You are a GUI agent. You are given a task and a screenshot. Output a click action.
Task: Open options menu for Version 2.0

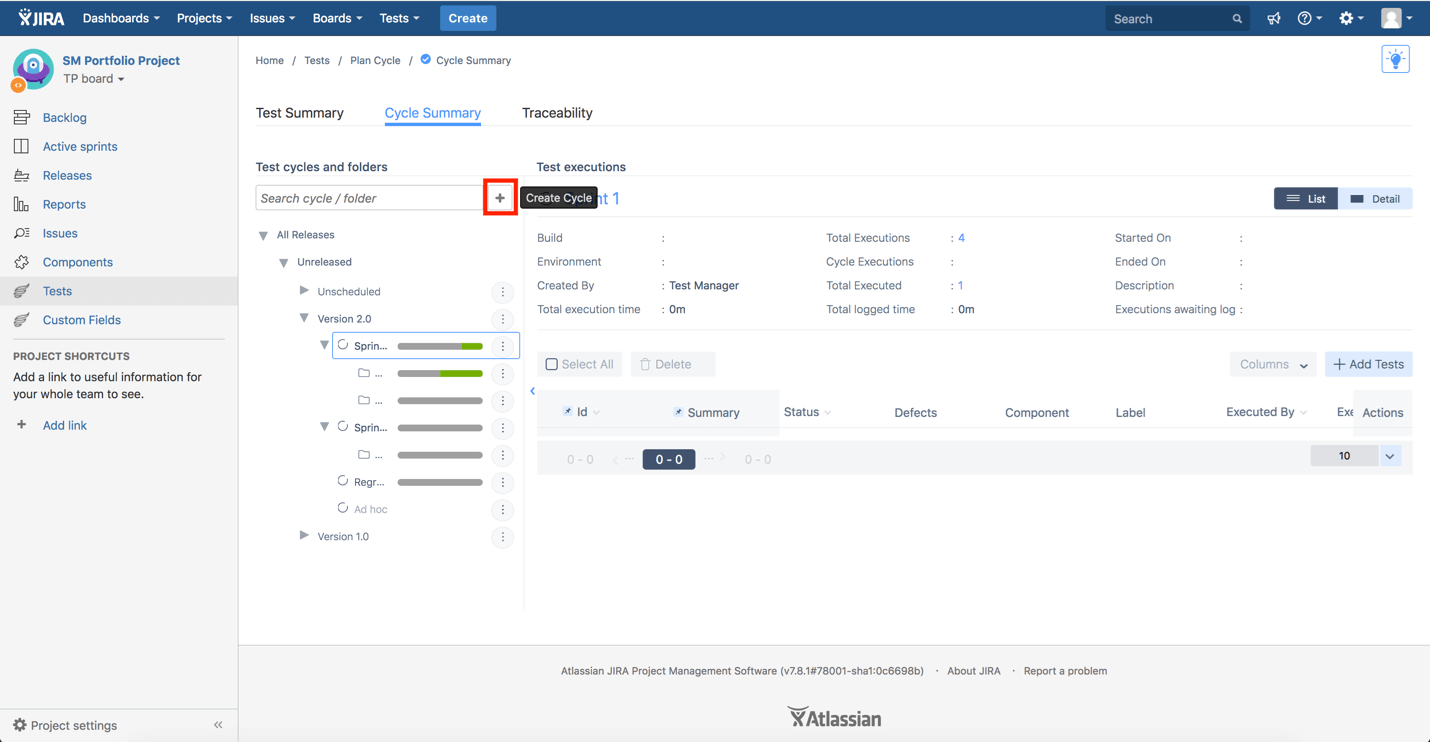(503, 319)
